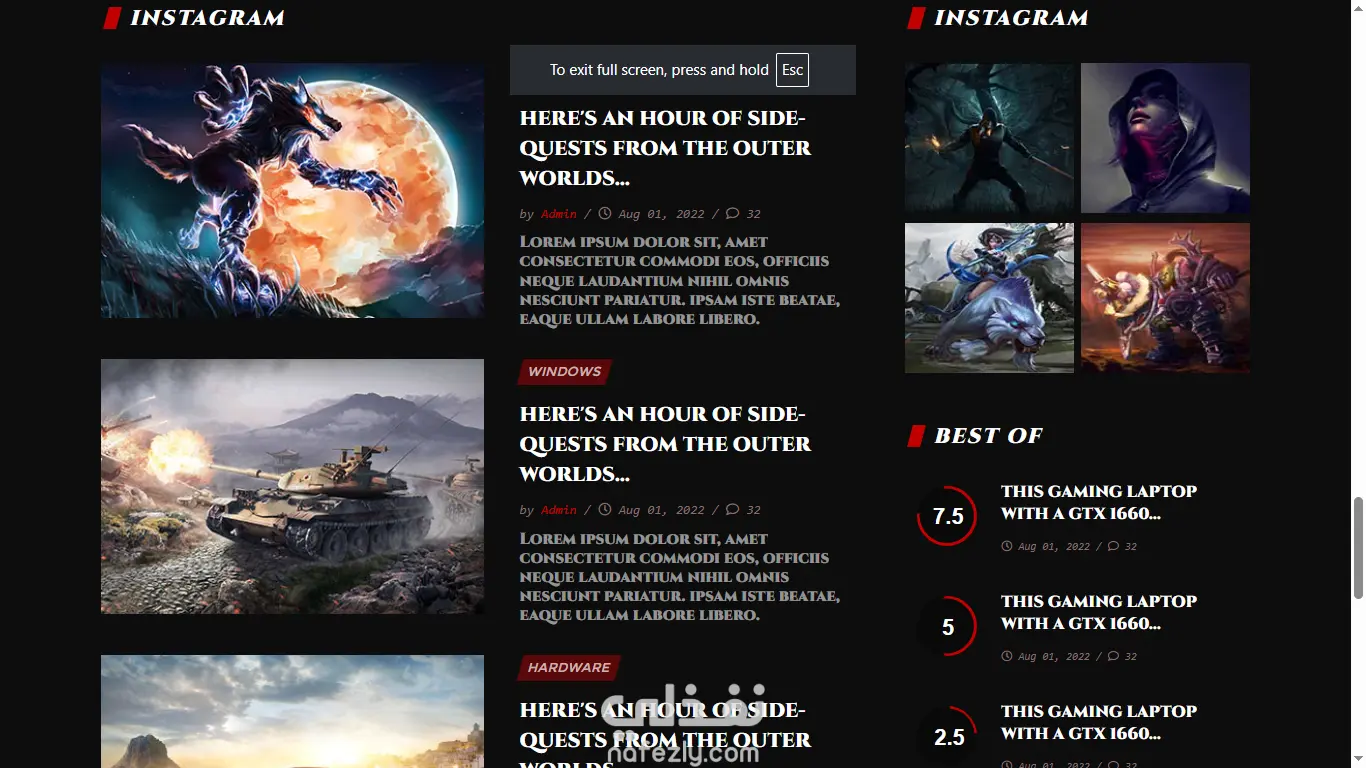The height and width of the screenshot is (768, 1366).
Task: Open the tank battle post image
Action: (292, 486)
